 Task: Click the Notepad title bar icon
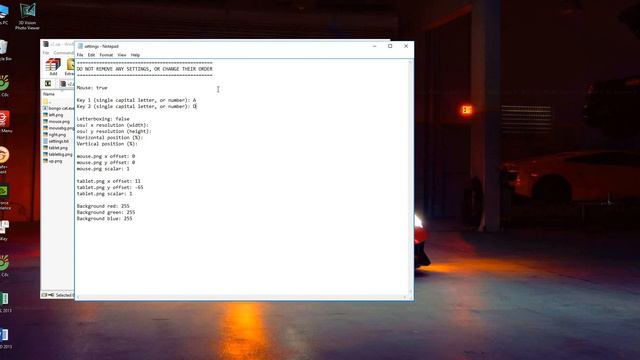click(80, 46)
